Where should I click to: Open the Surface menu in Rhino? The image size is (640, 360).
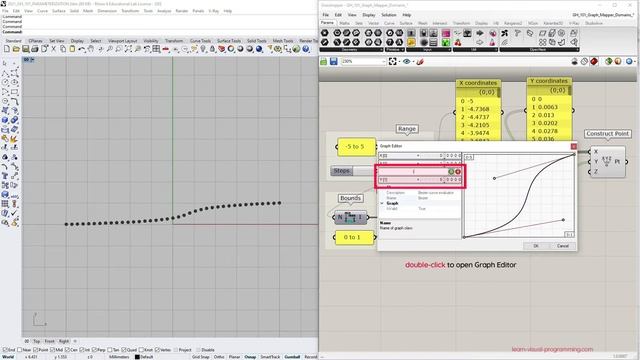pyautogui.click(x=59, y=11)
